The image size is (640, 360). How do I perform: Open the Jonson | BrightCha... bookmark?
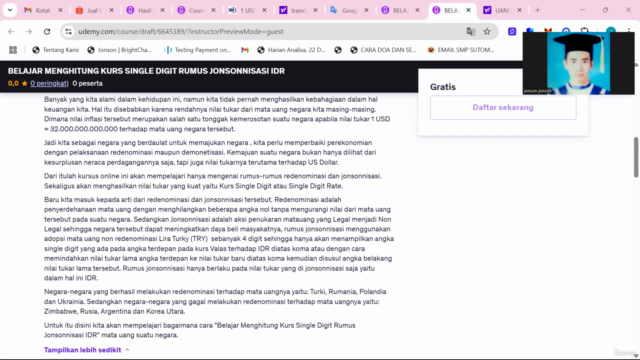pos(120,50)
